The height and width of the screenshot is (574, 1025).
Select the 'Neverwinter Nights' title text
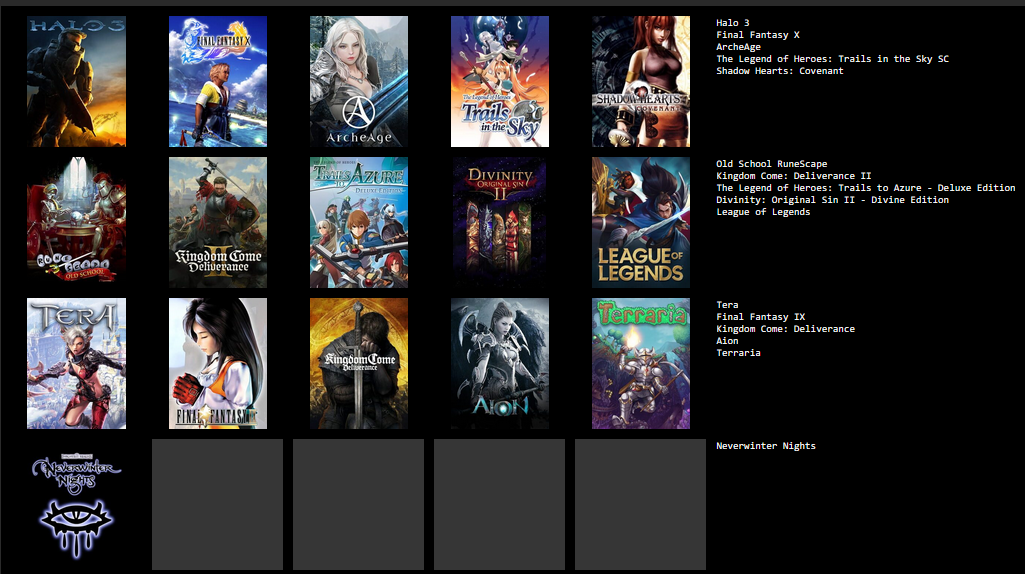[765, 446]
